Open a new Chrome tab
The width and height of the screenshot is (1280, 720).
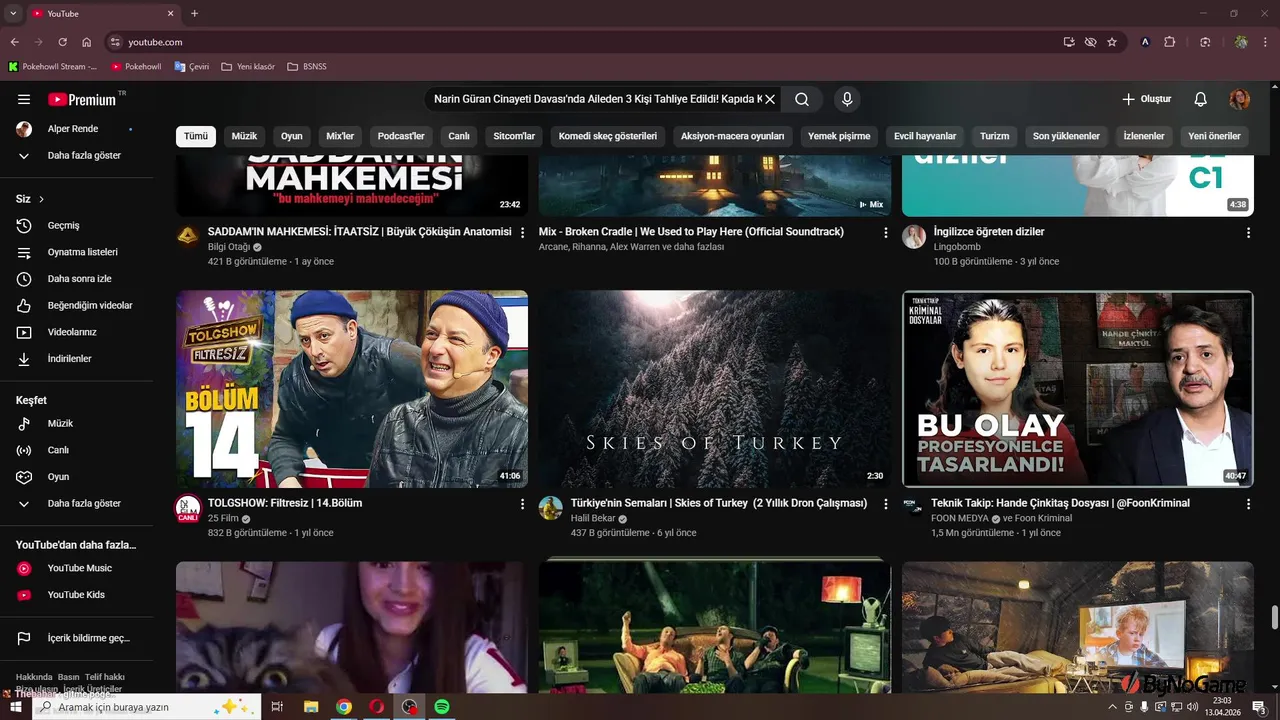194,13
